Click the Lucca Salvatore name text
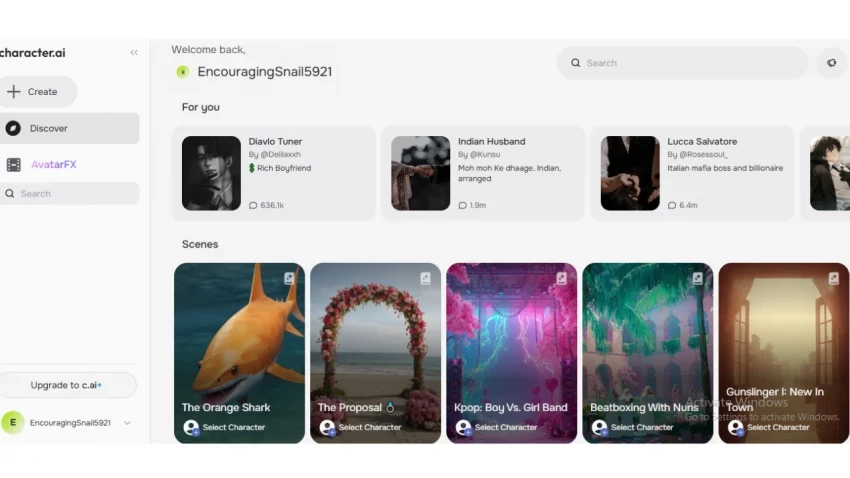The image size is (850, 478). [702, 141]
